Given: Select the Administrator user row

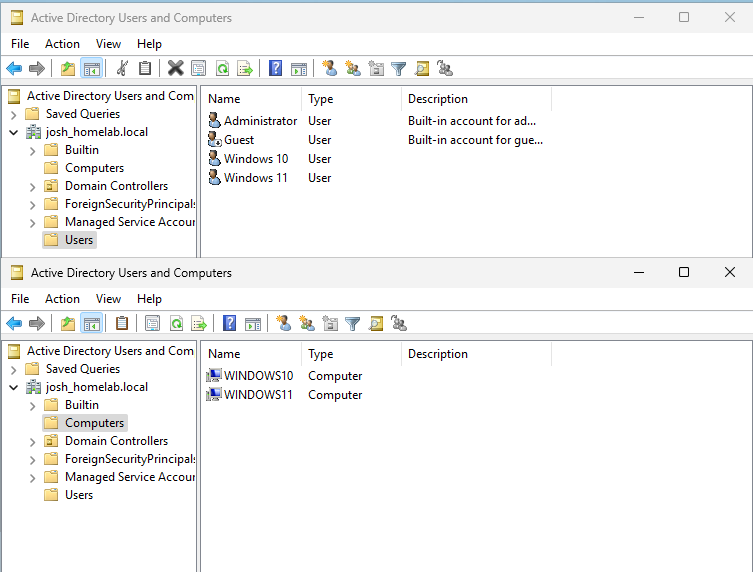Looking at the screenshot, I should [x=376, y=121].
